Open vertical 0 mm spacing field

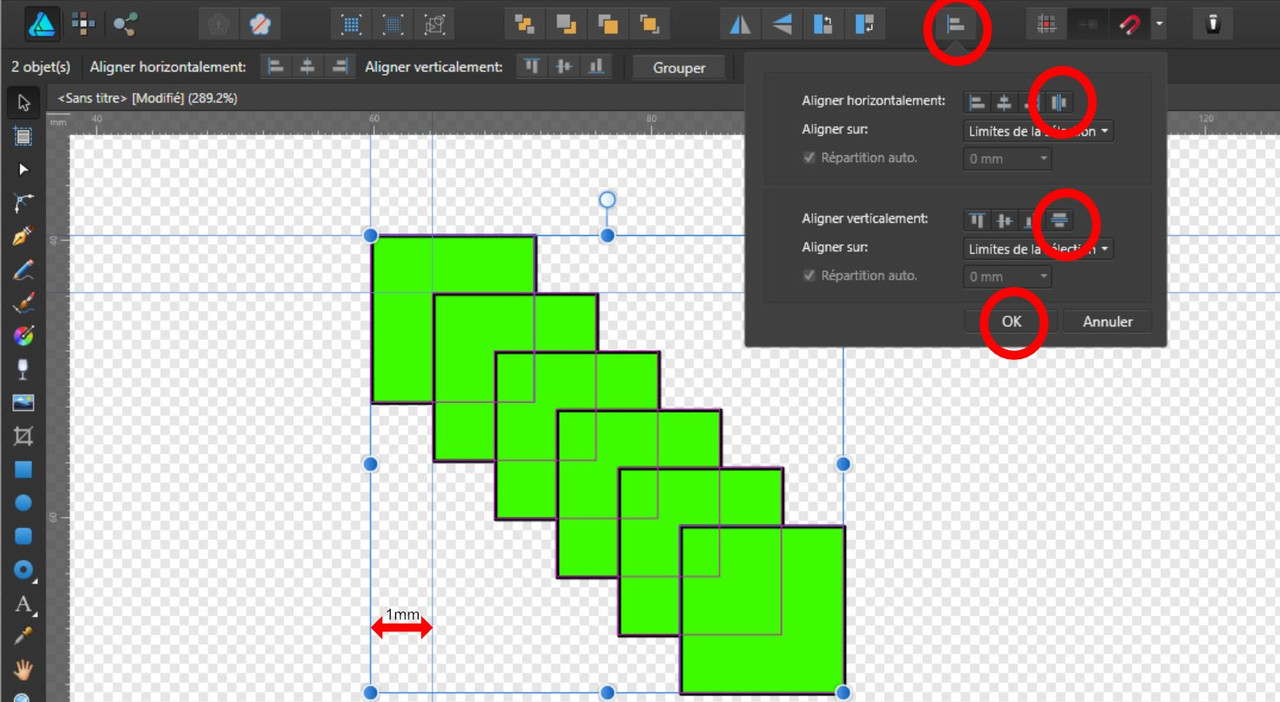click(1007, 277)
